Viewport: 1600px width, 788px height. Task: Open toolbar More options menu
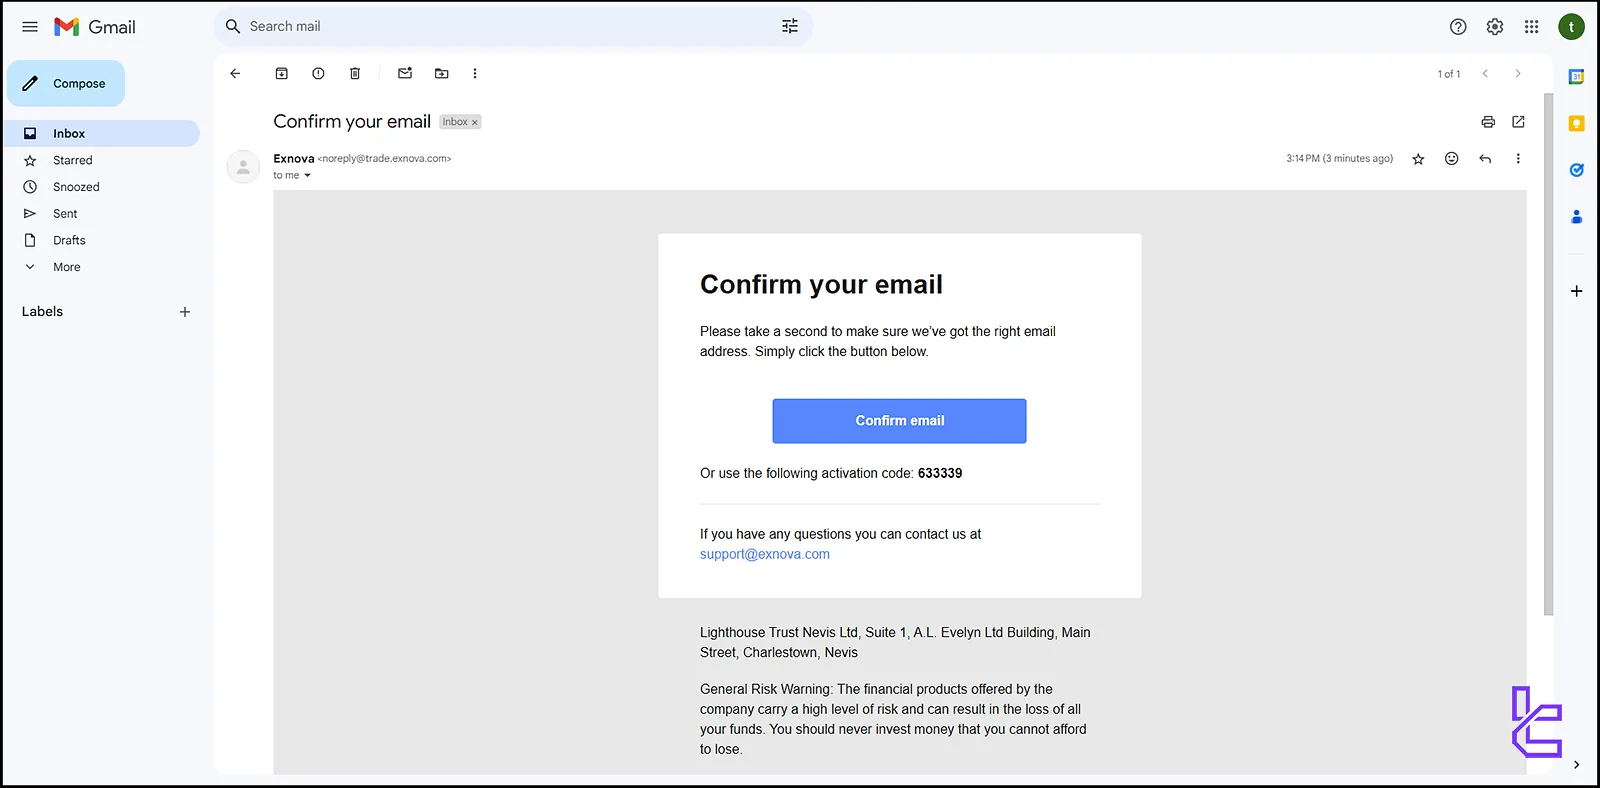475,73
